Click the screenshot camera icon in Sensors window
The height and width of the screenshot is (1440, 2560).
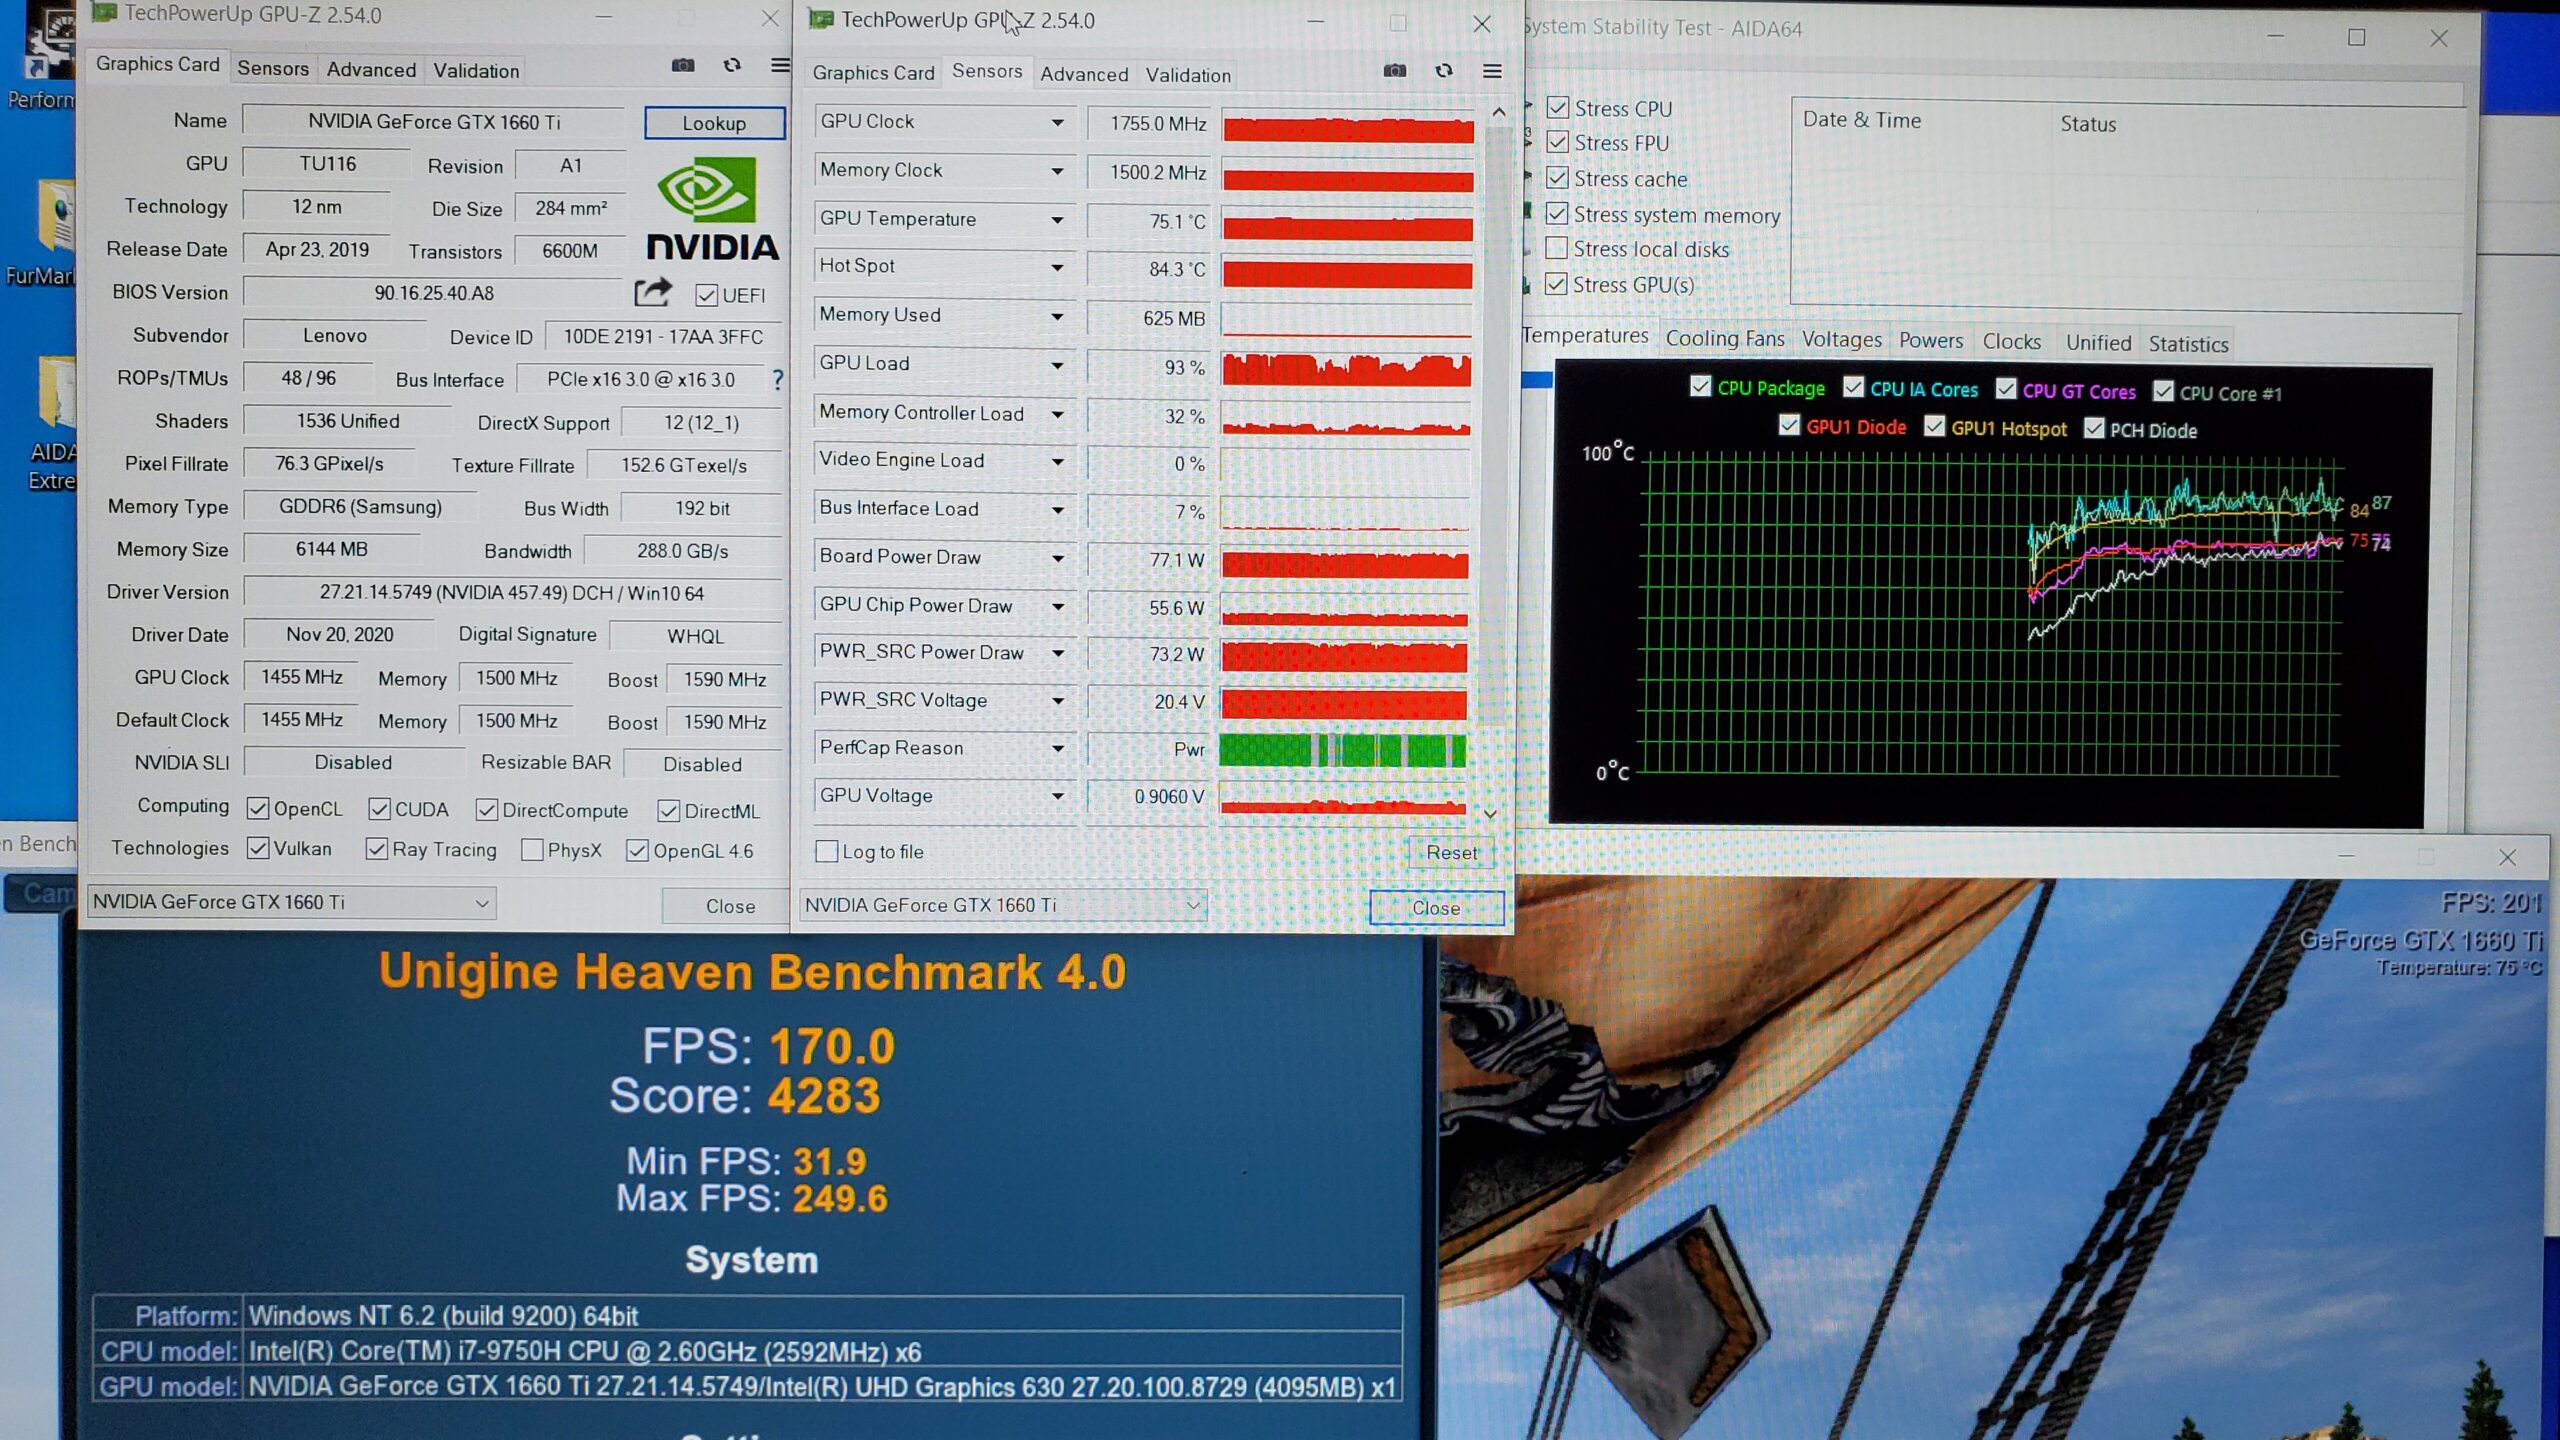click(x=1394, y=71)
